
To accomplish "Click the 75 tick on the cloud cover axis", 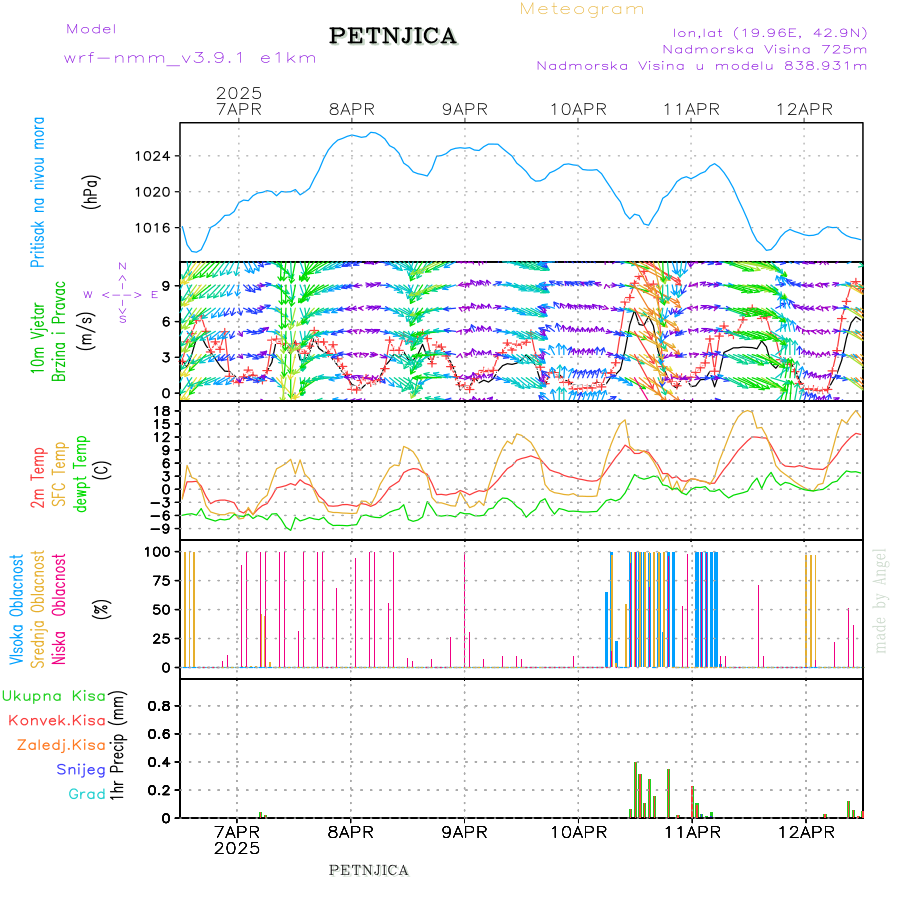I will tap(162, 581).
